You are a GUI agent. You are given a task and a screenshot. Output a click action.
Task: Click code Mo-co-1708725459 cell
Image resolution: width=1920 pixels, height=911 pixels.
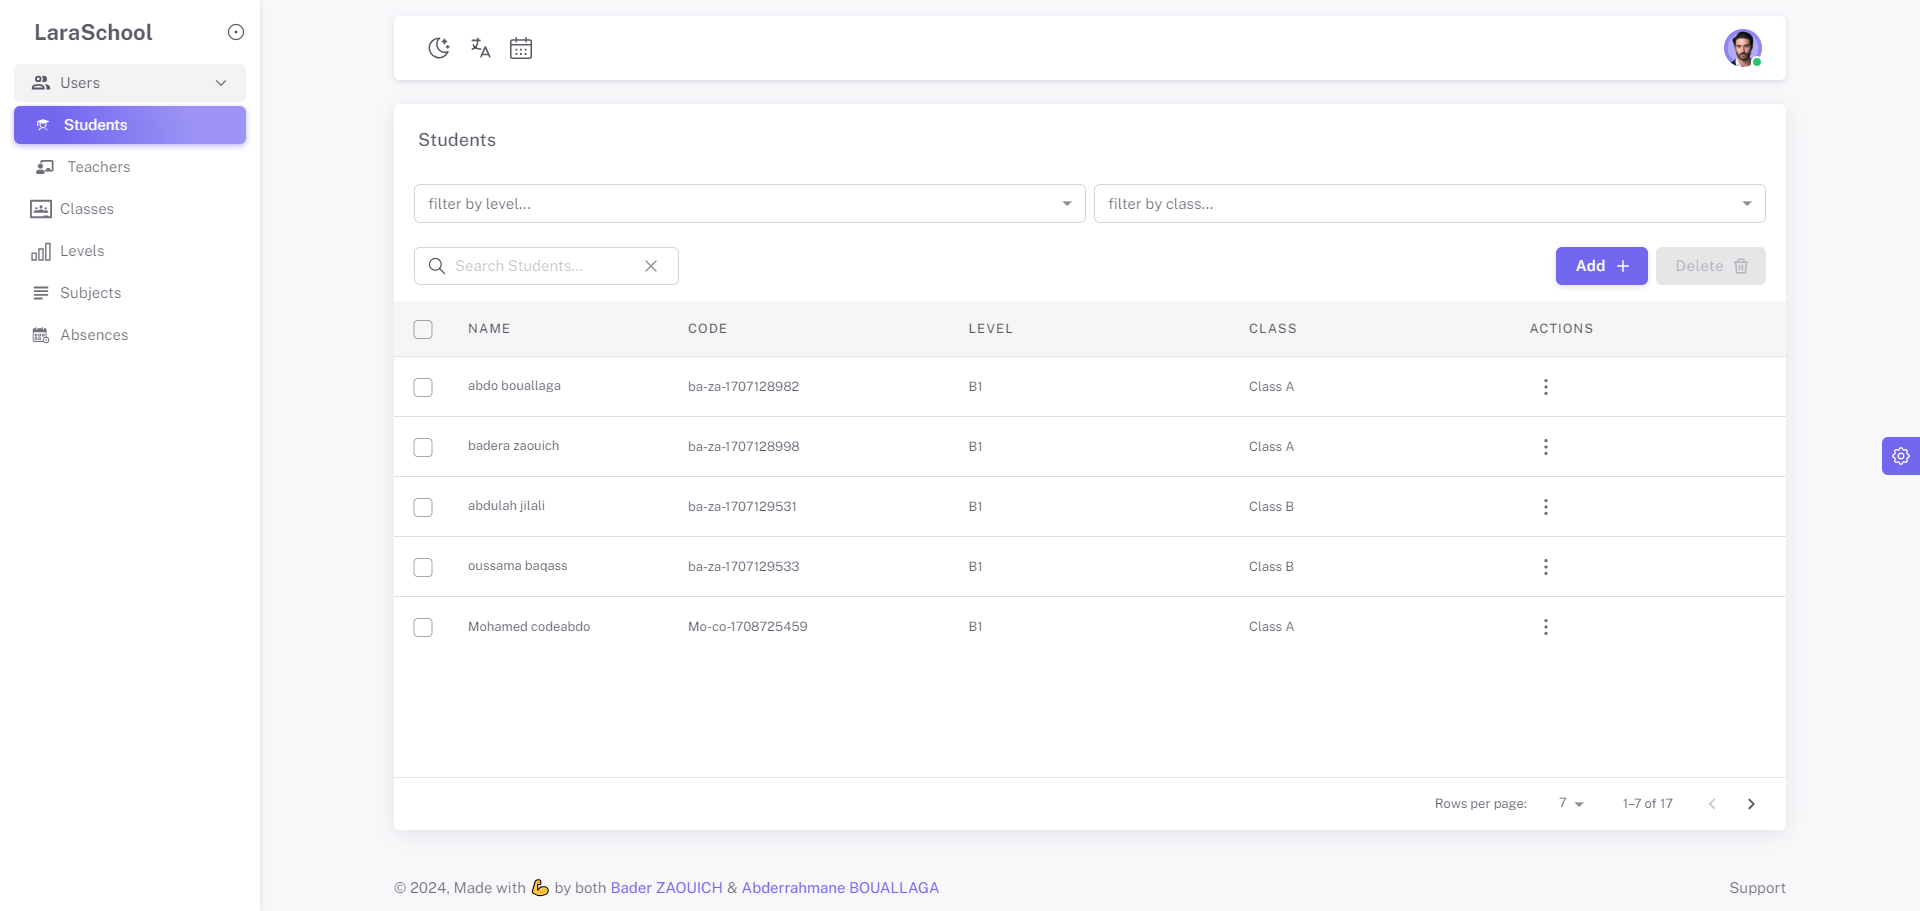[747, 627]
